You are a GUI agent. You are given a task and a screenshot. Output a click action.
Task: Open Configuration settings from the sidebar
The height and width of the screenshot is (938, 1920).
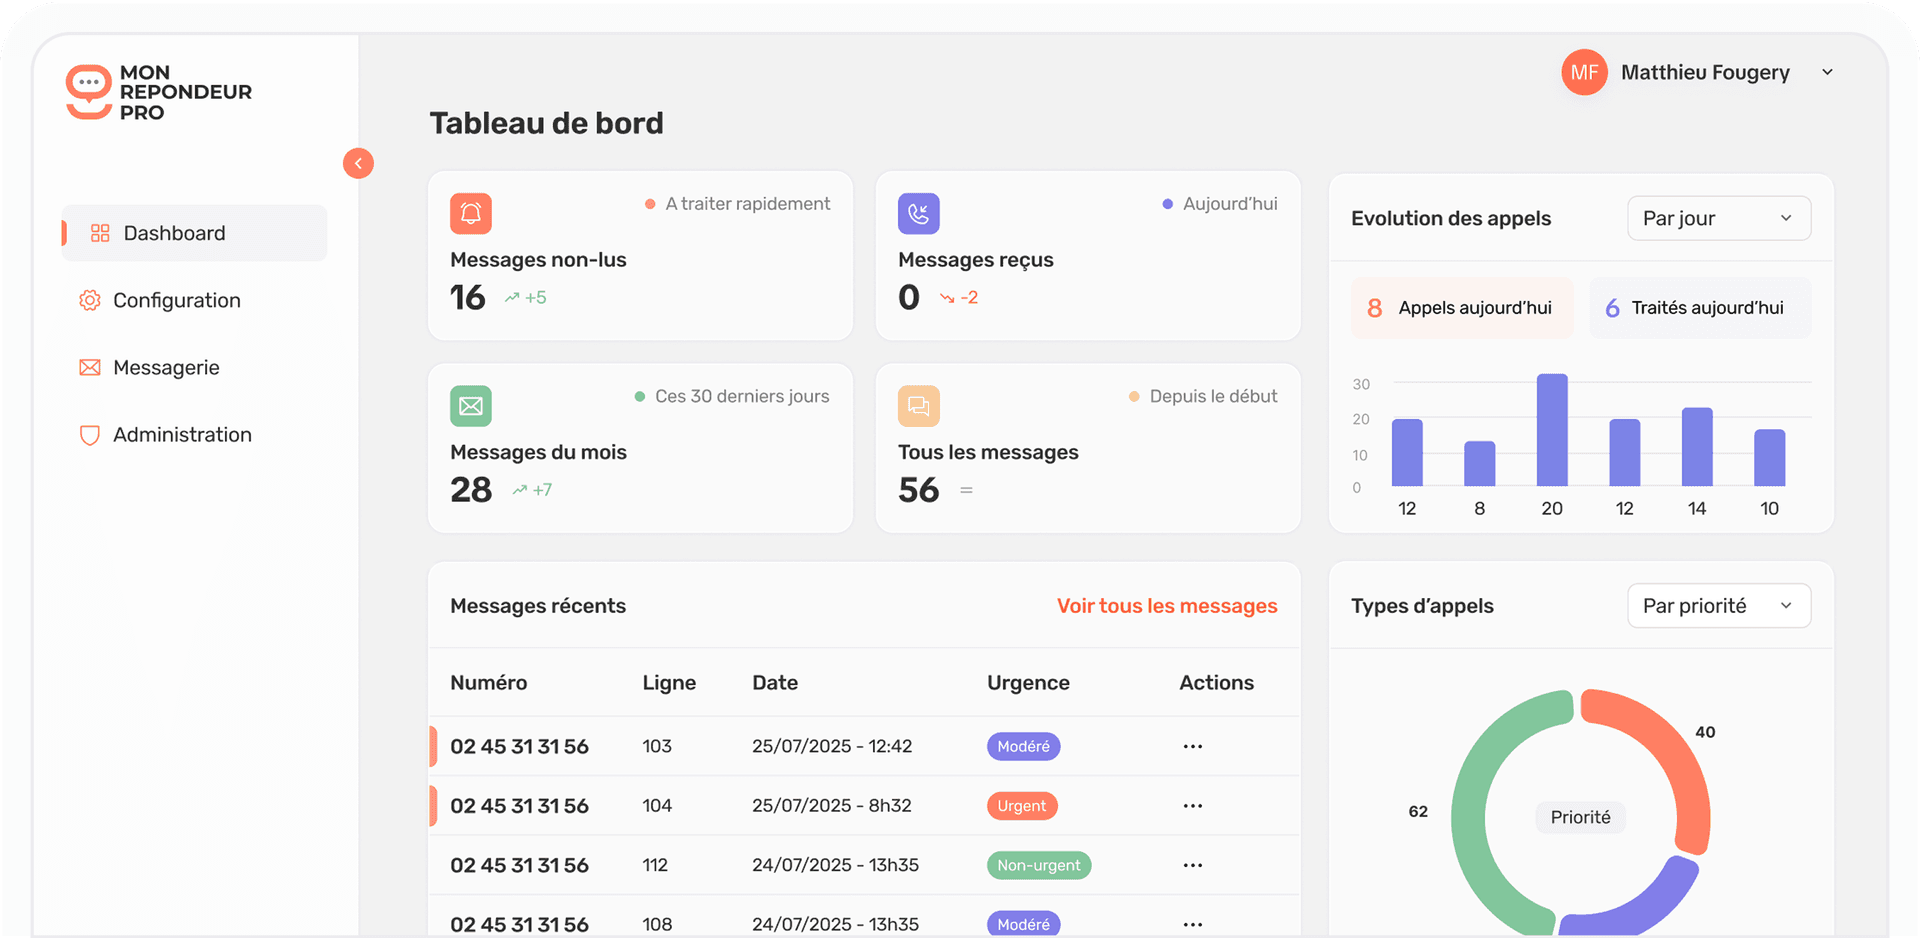click(176, 300)
